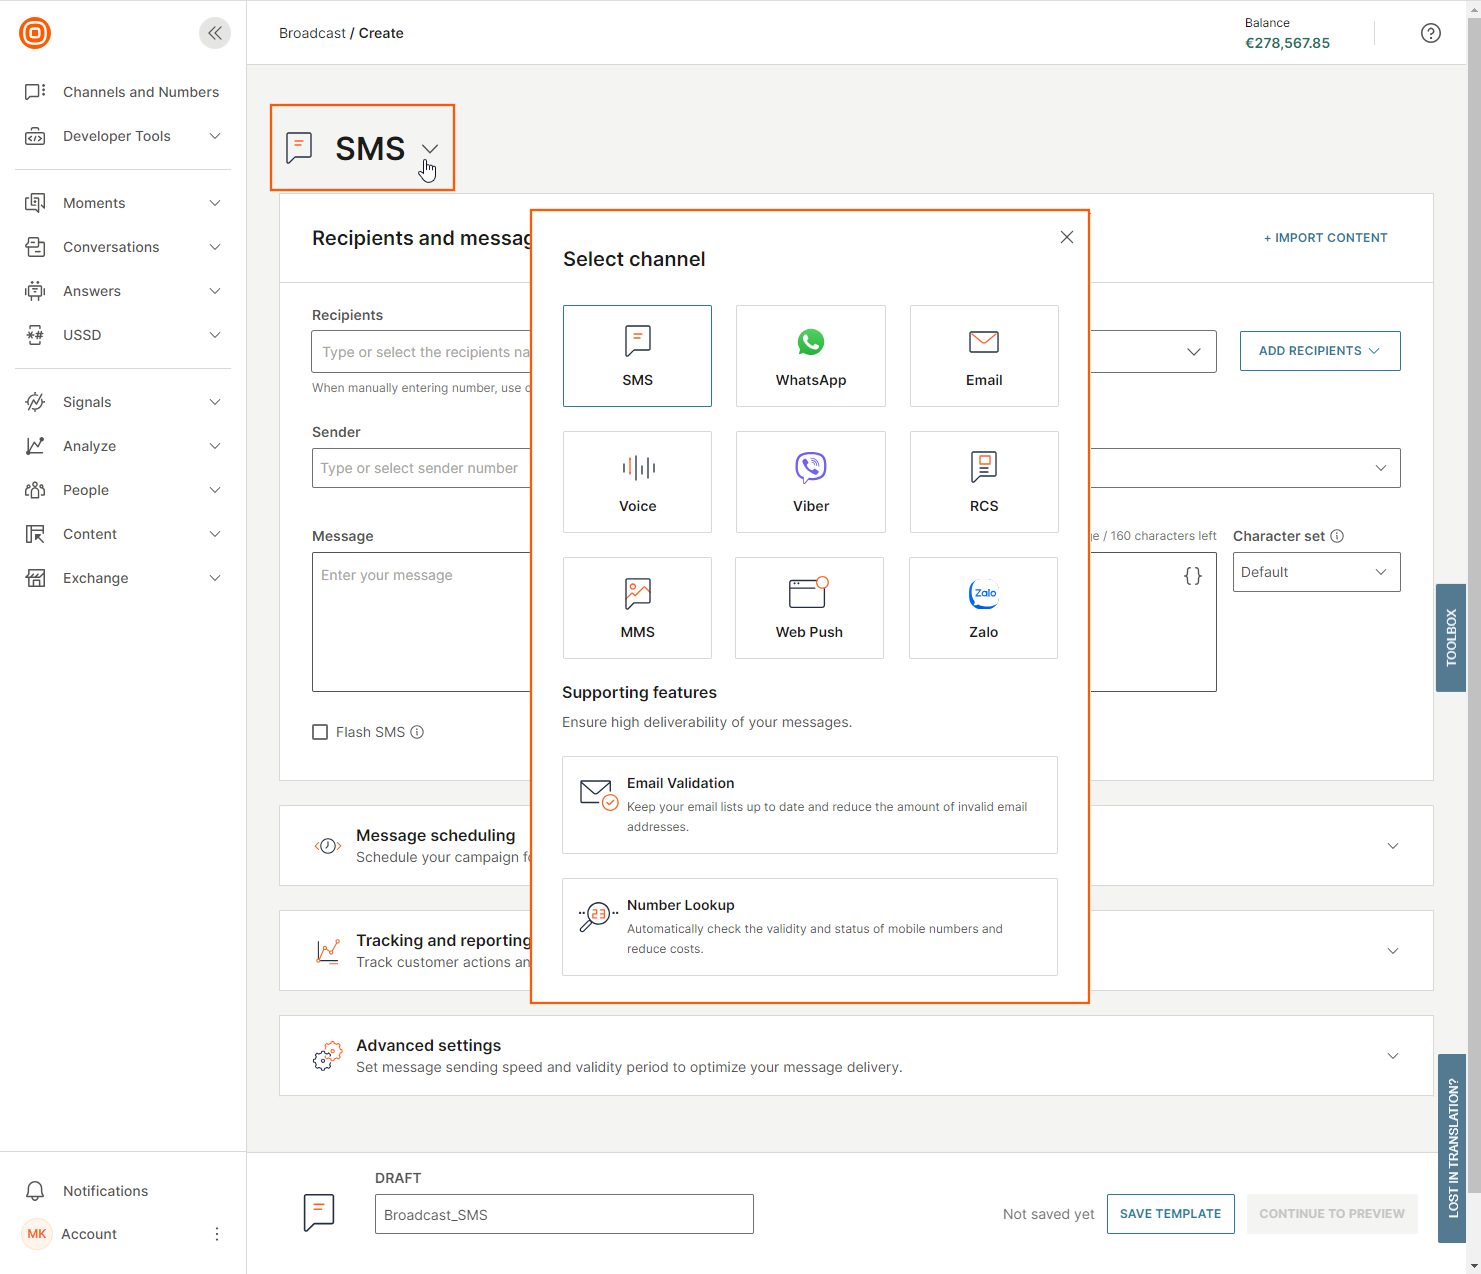Choose the Viber channel tile
Image resolution: width=1481 pixels, height=1274 pixels.
pyautogui.click(x=810, y=482)
